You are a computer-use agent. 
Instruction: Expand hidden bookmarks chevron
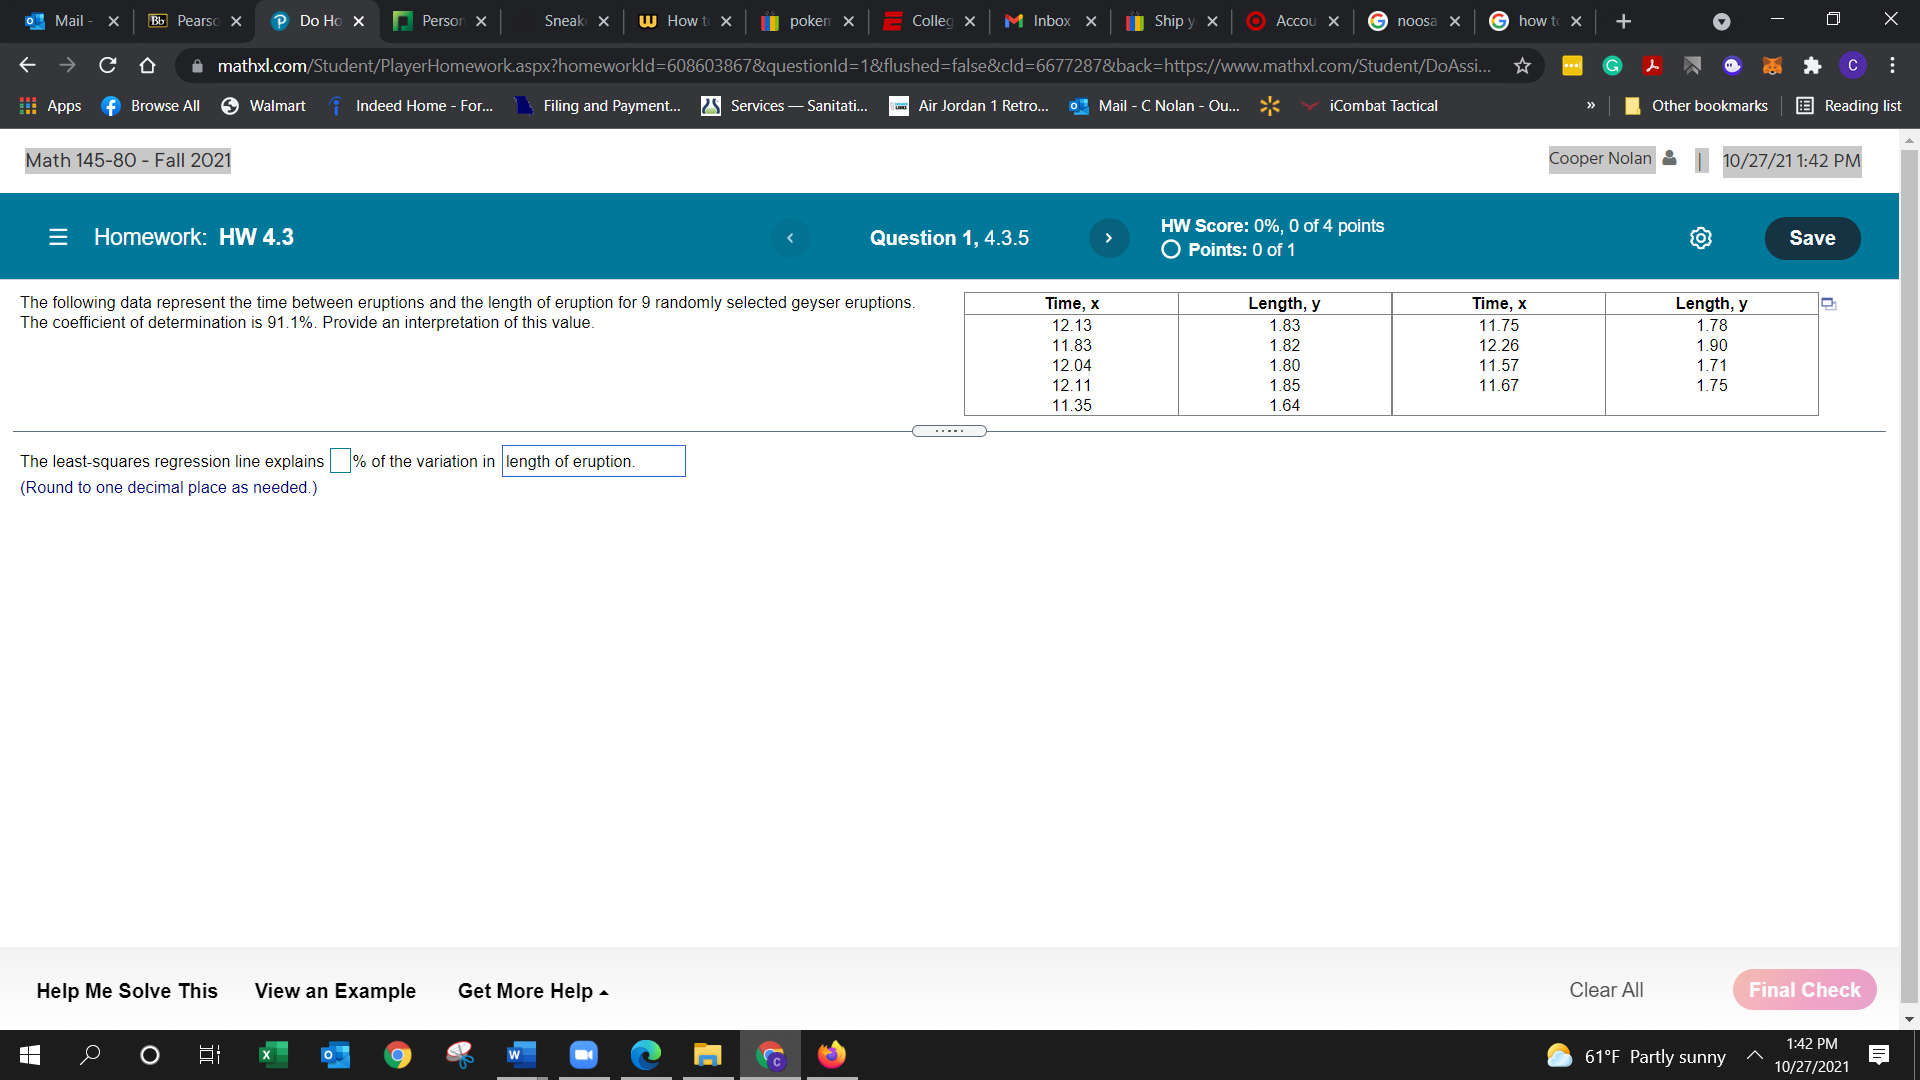[x=1590, y=106]
